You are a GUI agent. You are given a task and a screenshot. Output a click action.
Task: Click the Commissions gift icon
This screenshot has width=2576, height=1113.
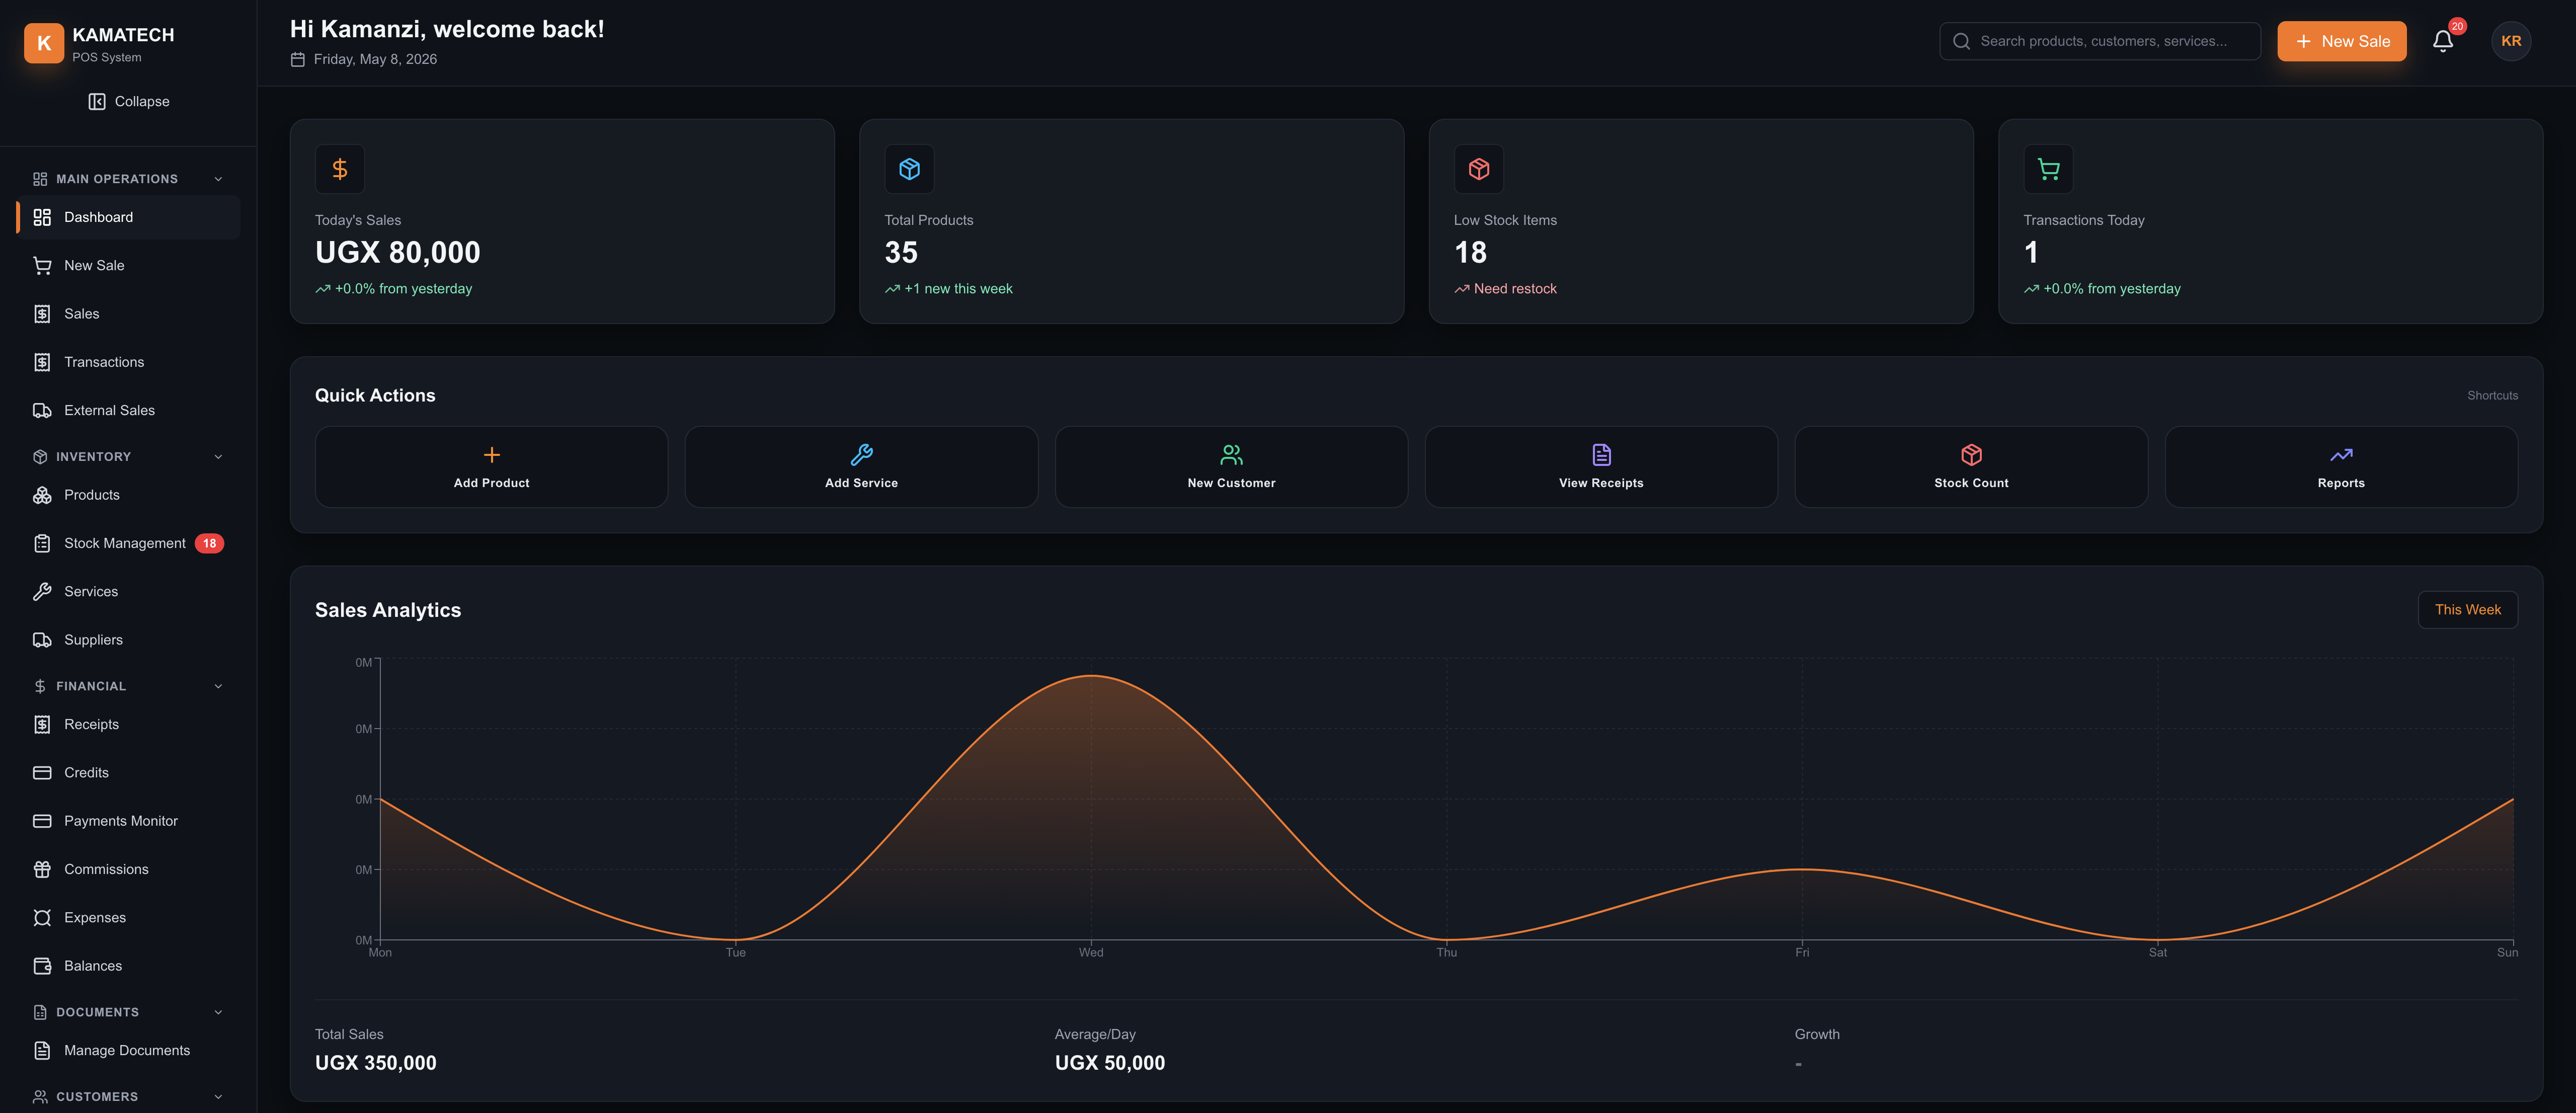click(42, 869)
